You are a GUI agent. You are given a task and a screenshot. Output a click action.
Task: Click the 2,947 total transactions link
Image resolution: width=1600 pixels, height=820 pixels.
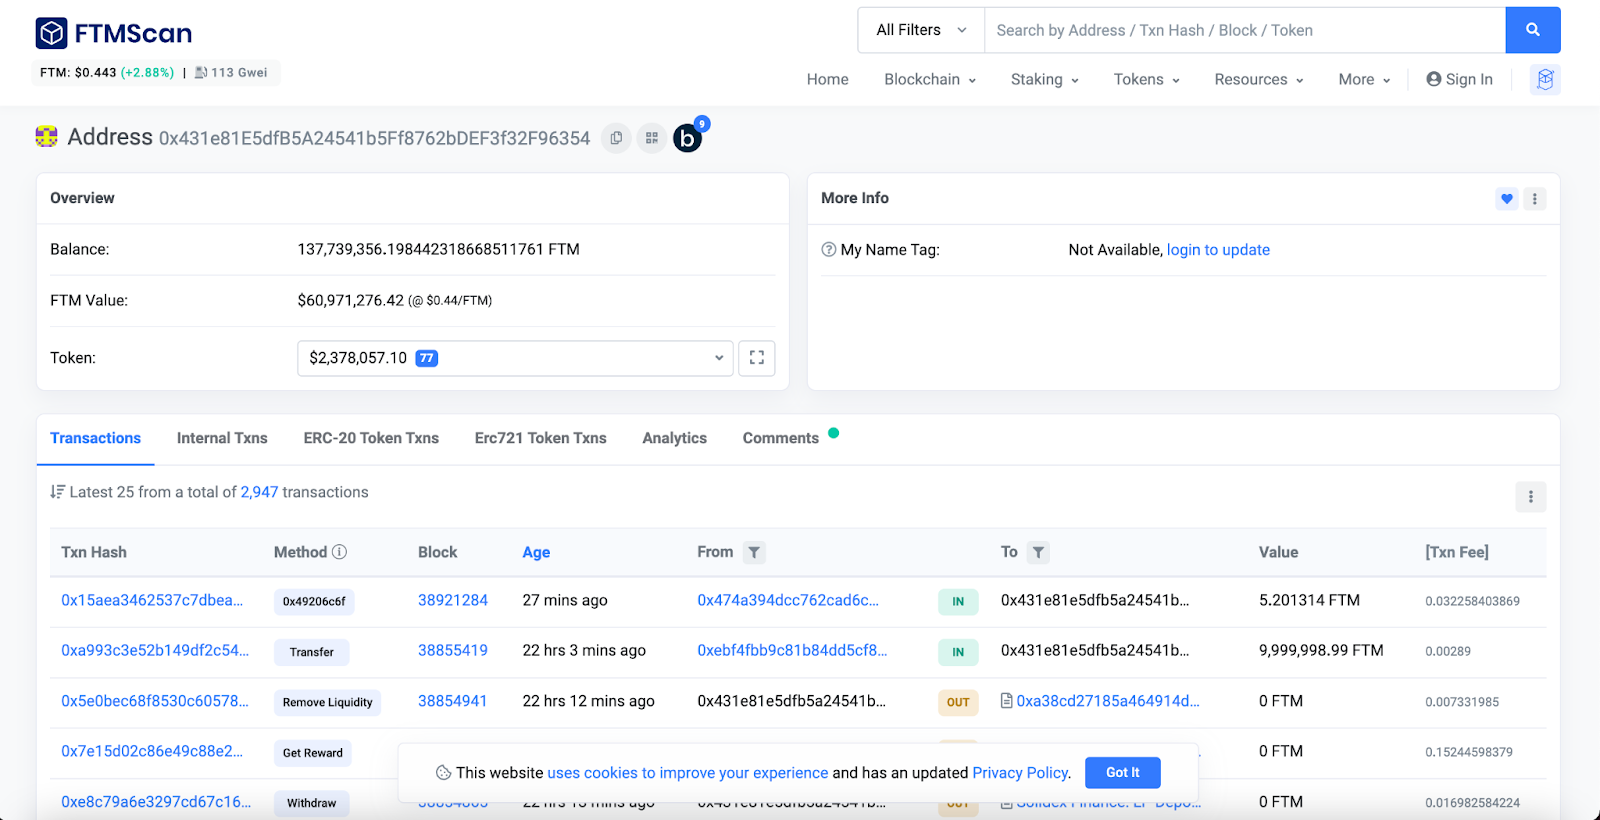point(259,492)
